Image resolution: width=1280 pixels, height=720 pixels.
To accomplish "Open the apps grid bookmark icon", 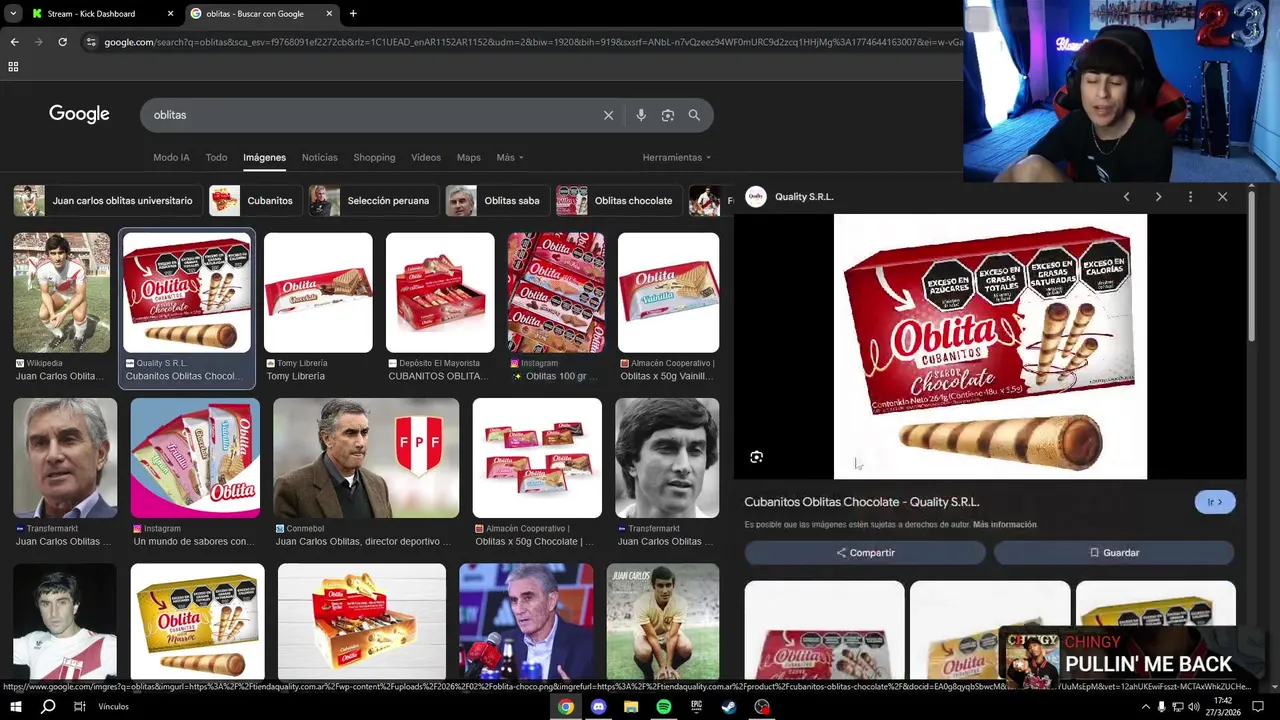I will [13, 67].
